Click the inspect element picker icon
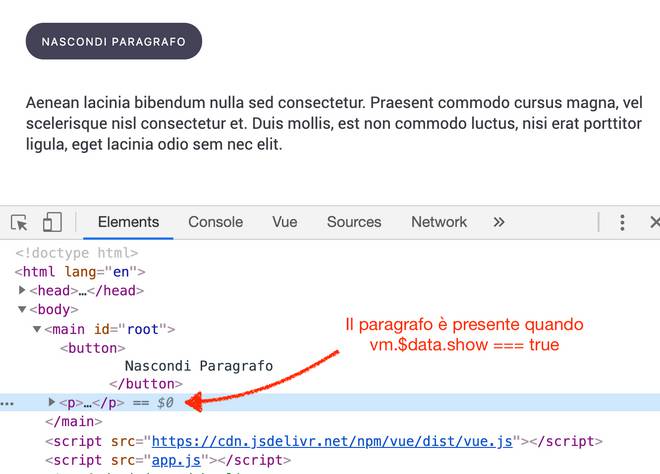This screenshot has width=660, height=474. pos(19,222)
